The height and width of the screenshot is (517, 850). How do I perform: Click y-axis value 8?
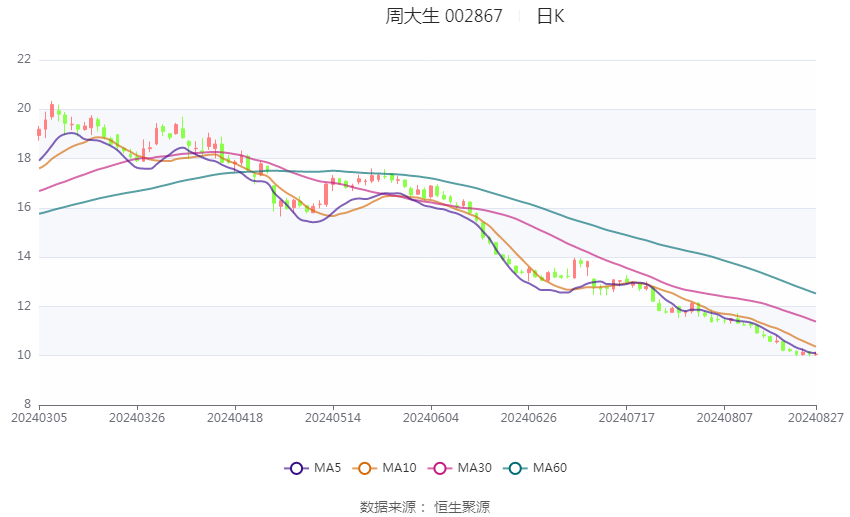[28, 404]
